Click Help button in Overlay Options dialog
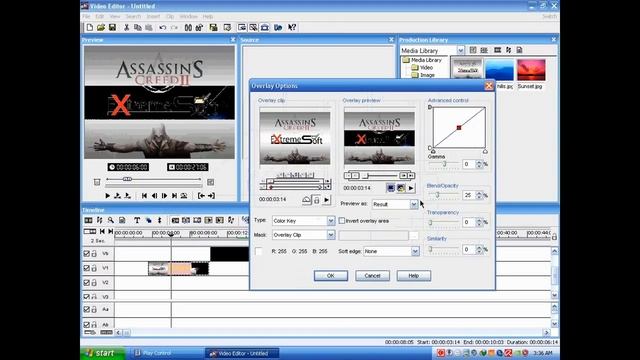The image size is (640, 360). click(x=413, y=276)
